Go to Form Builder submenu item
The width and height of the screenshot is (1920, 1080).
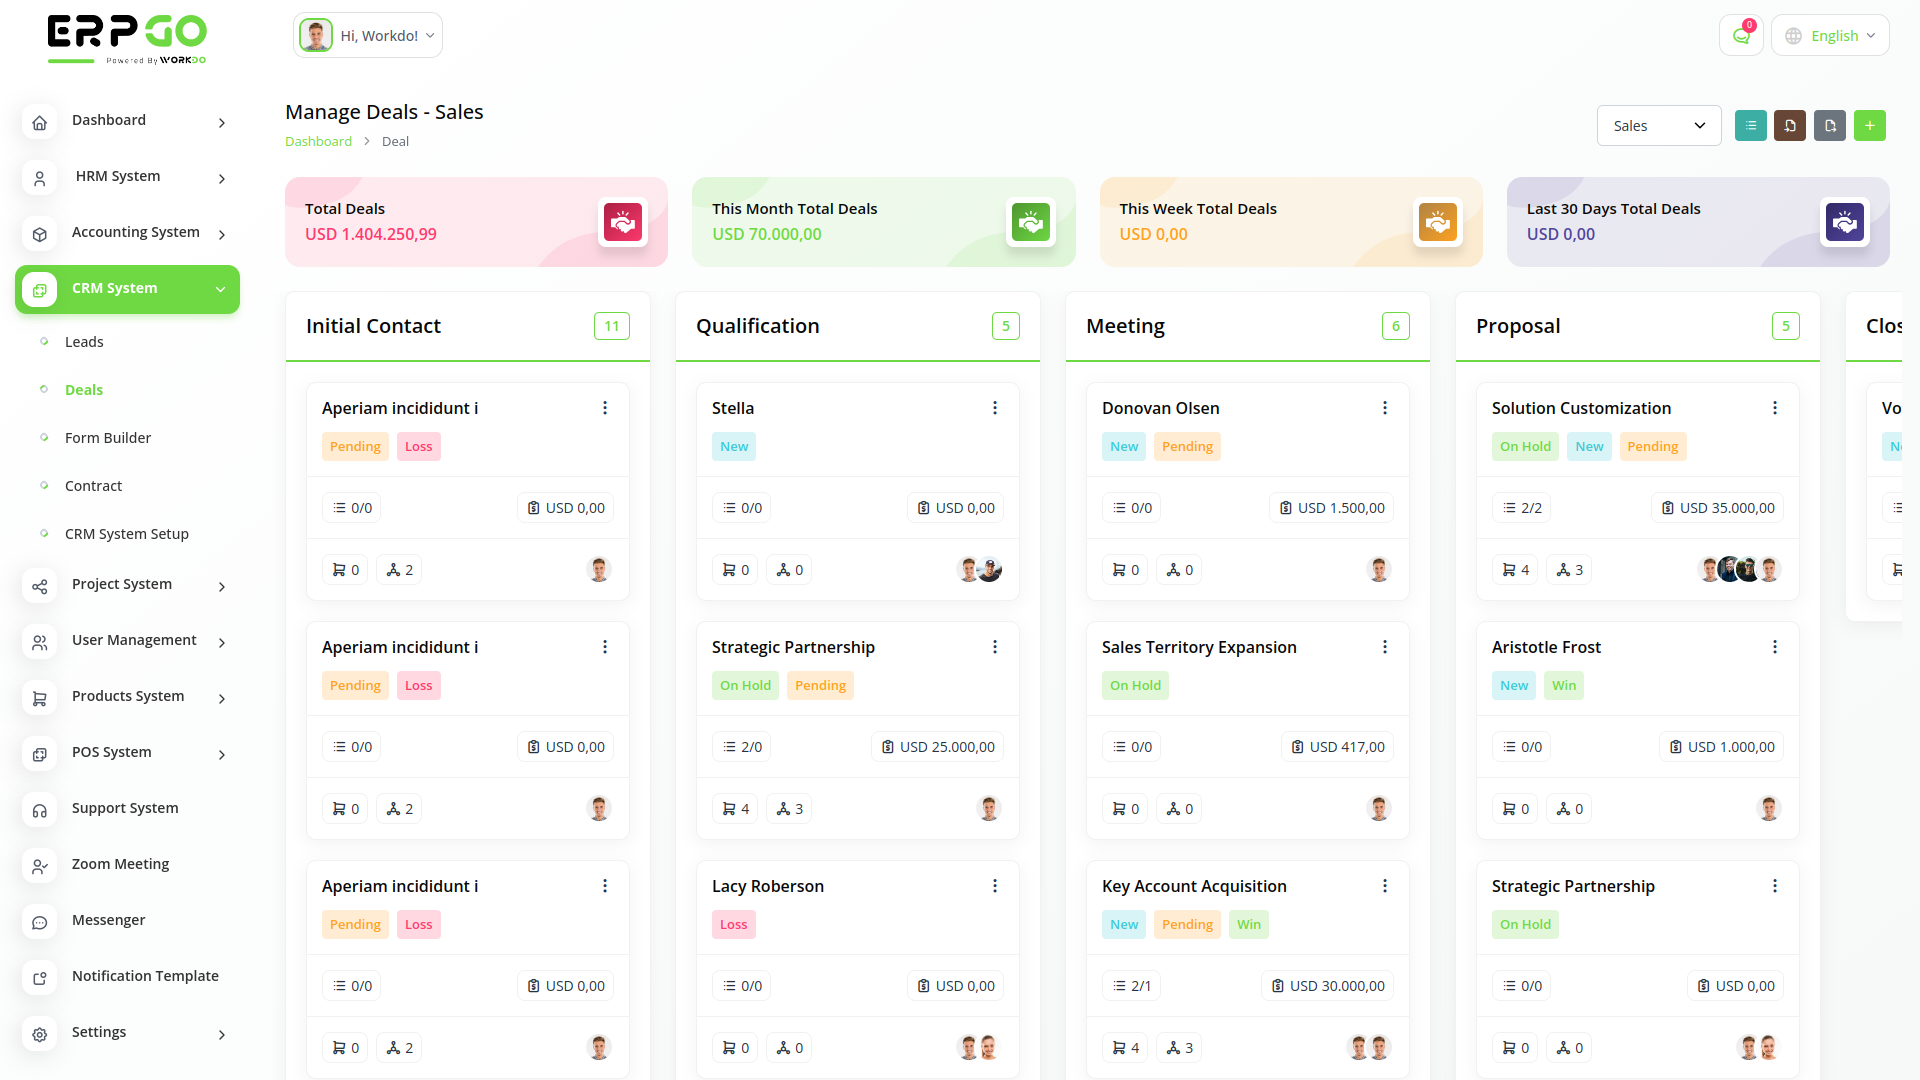[108, 438]
